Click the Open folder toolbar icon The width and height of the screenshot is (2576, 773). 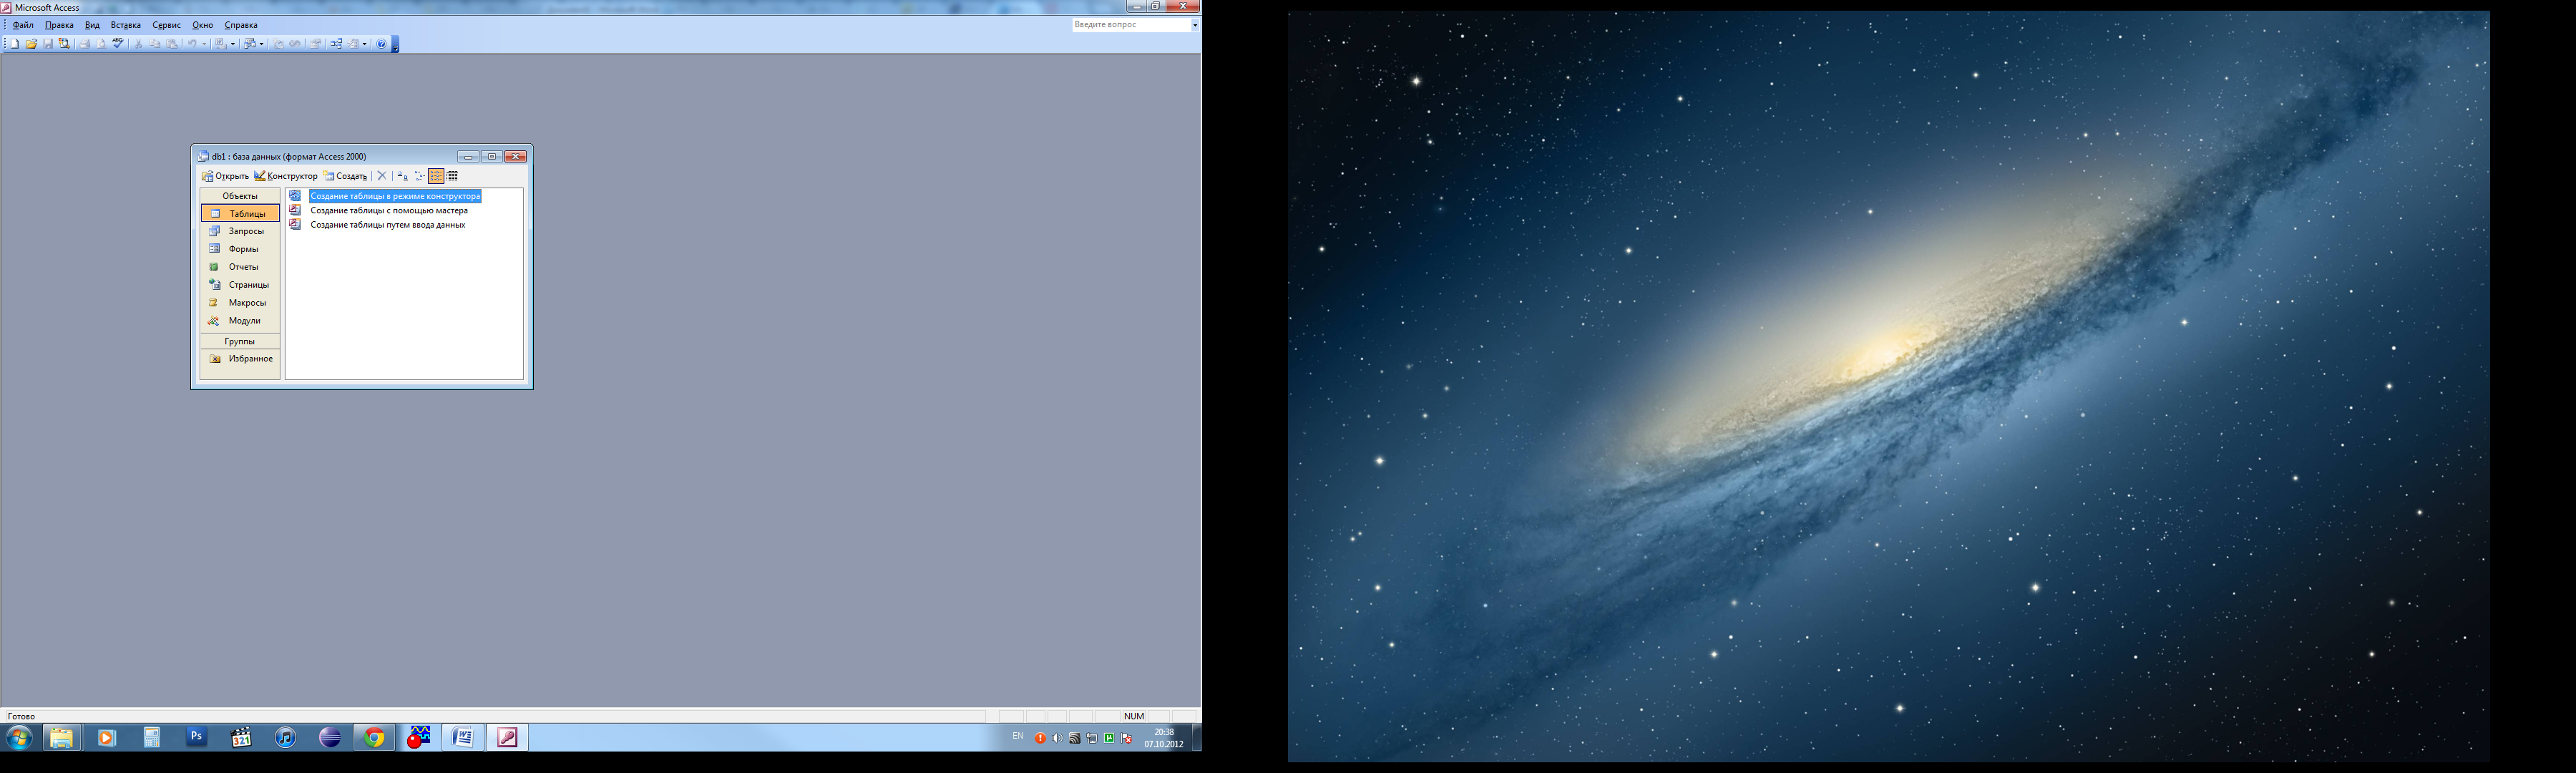pos(31,44)
